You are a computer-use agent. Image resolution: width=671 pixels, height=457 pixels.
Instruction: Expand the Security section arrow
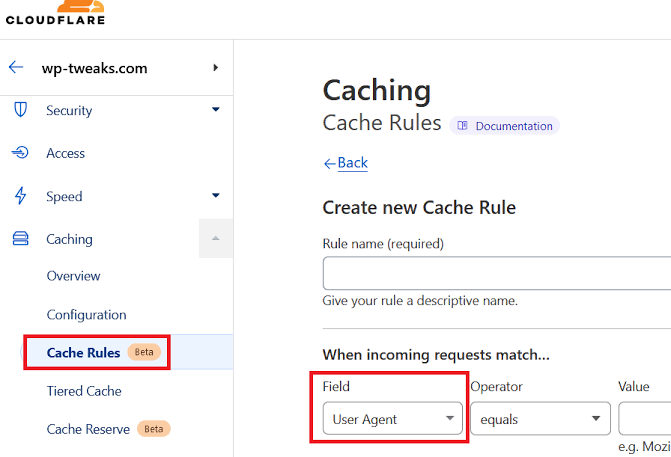click(216, 110)
